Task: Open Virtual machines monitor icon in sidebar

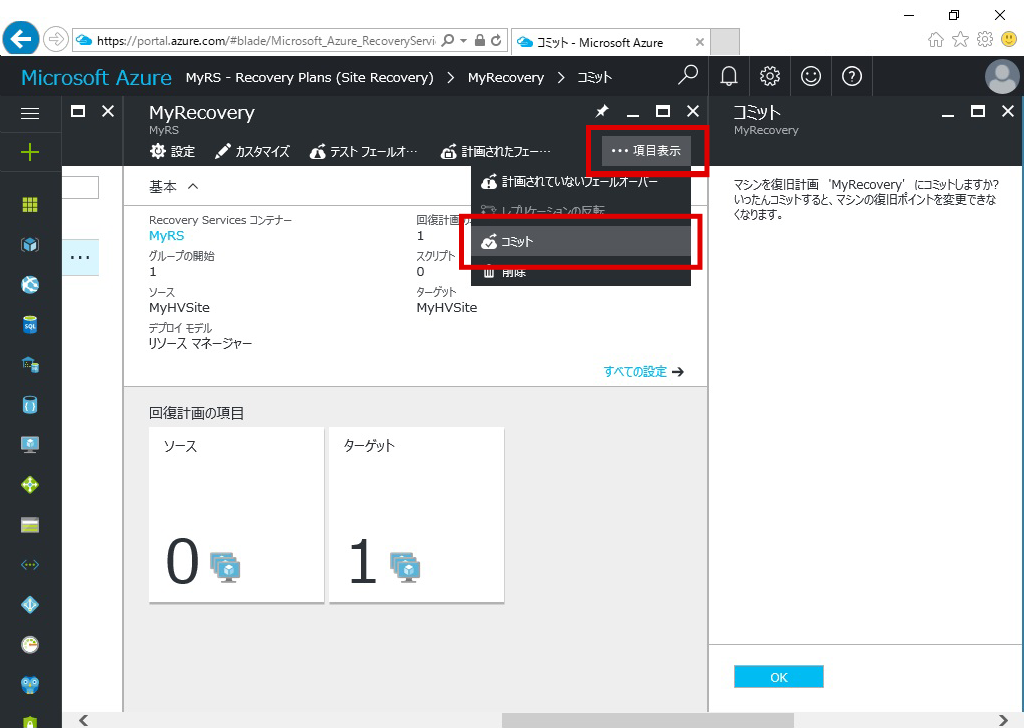Action: coord(30,445)
